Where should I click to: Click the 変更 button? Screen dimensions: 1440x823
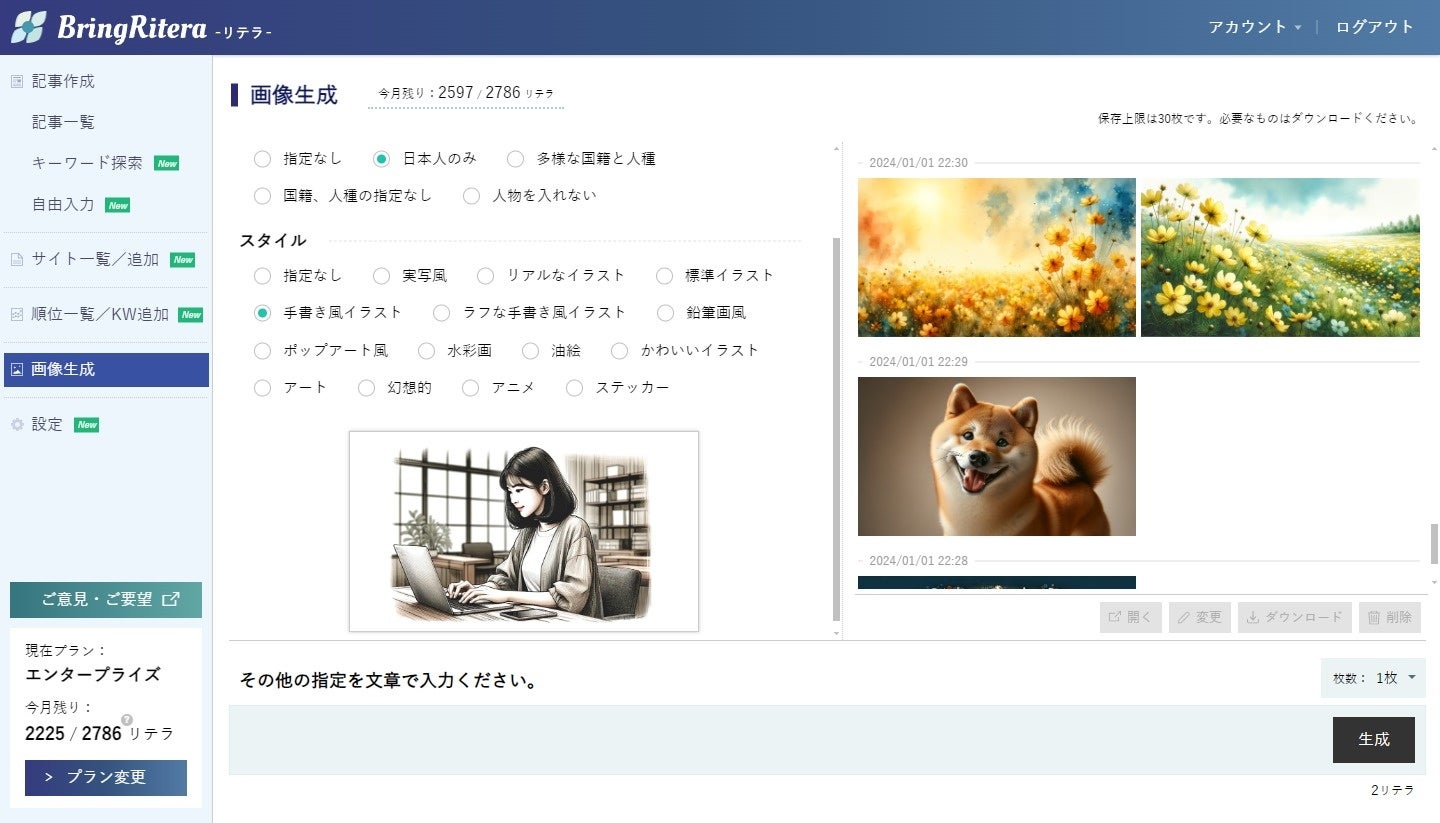click(1200, 618)
